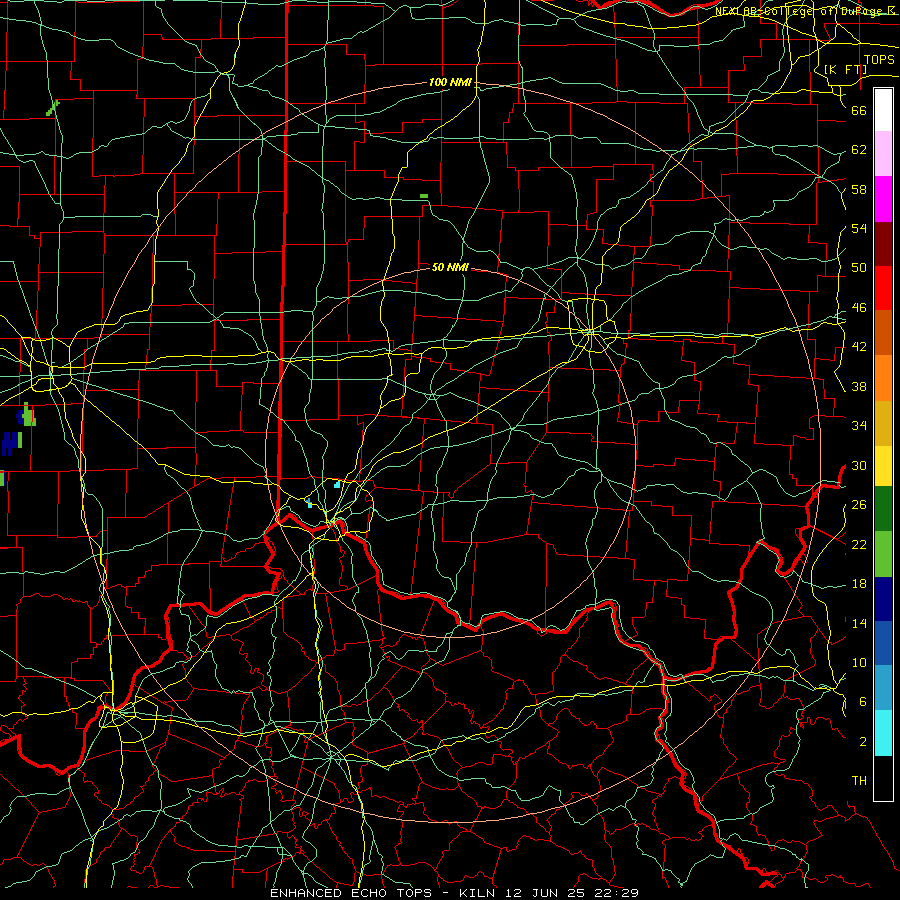900x900 pixels.
Task: Select the bright yellow legend swatch
Action: tap(883, 465)
